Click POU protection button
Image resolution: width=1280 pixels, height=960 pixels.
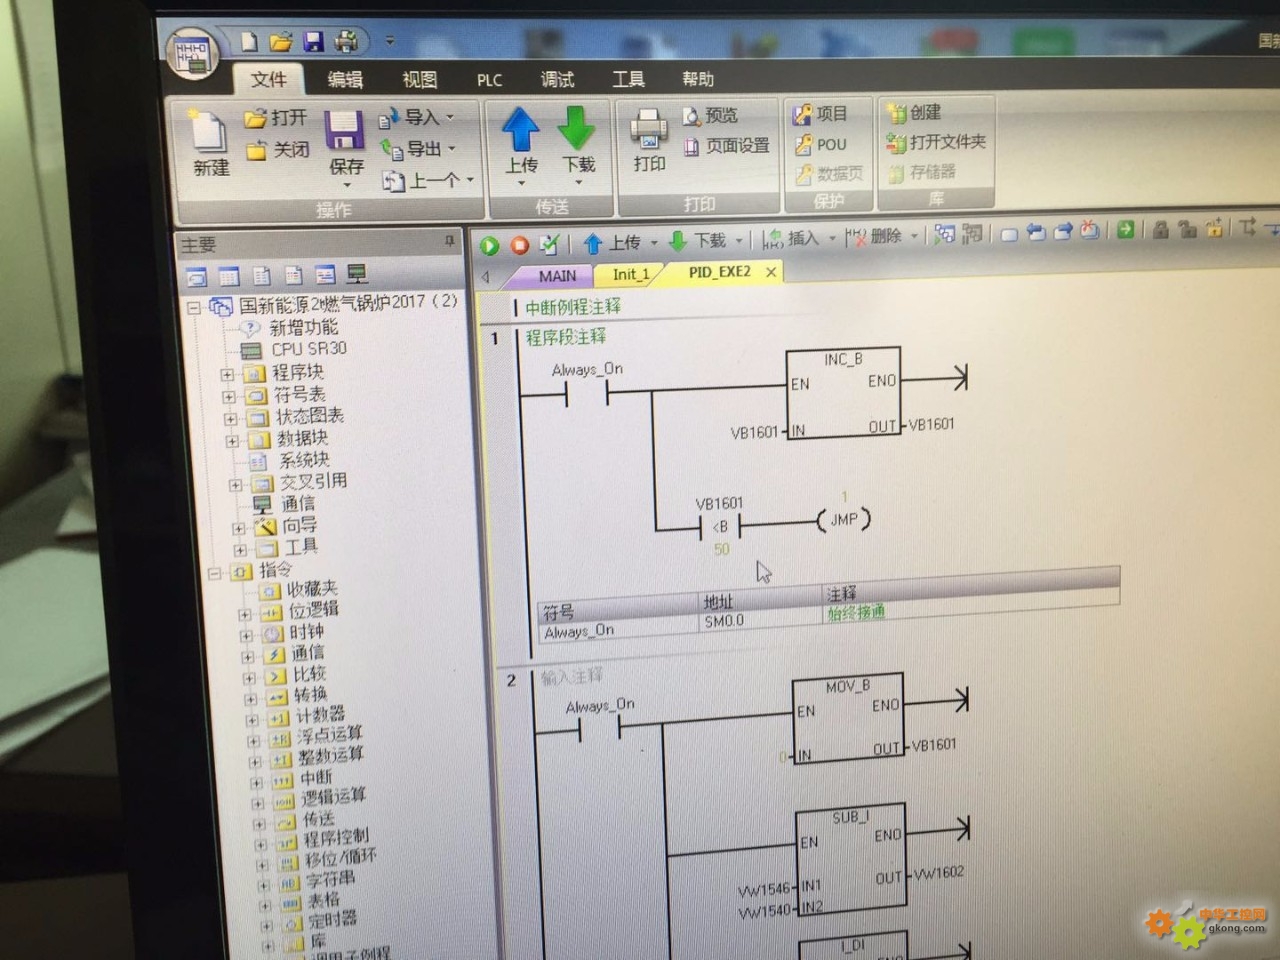(x=821, y=144)
